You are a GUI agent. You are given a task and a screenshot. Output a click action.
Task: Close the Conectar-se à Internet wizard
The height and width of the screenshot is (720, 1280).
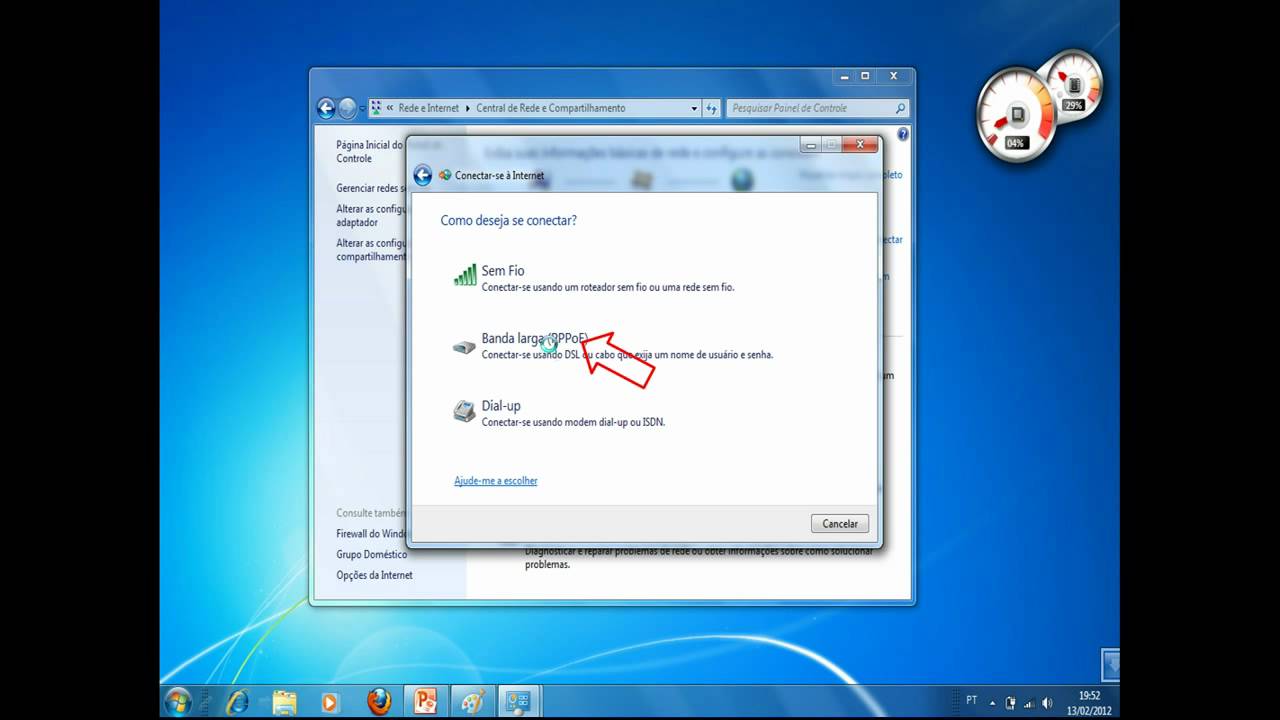pyautogui.click(x=859, y=145)
